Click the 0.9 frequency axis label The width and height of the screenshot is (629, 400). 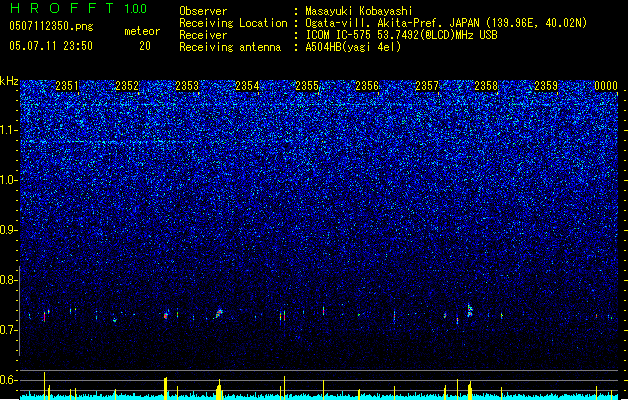[x=8, y=230]
